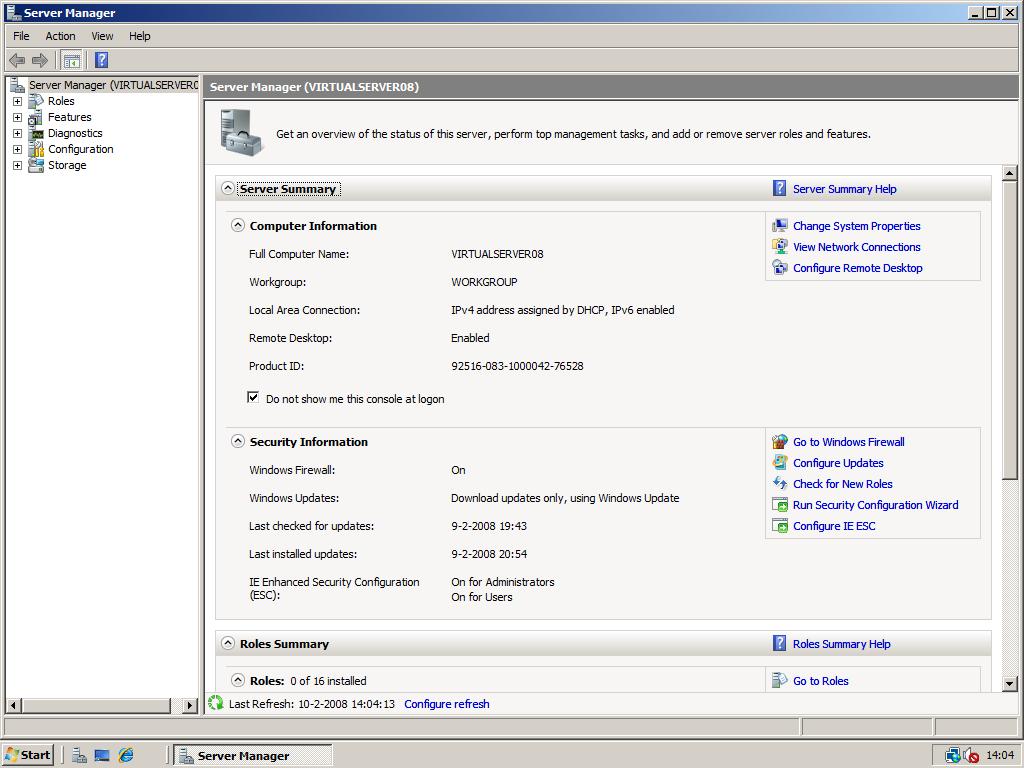
Task: Open the Action menu
Action: pyautogui.click(x=60, y=36)
